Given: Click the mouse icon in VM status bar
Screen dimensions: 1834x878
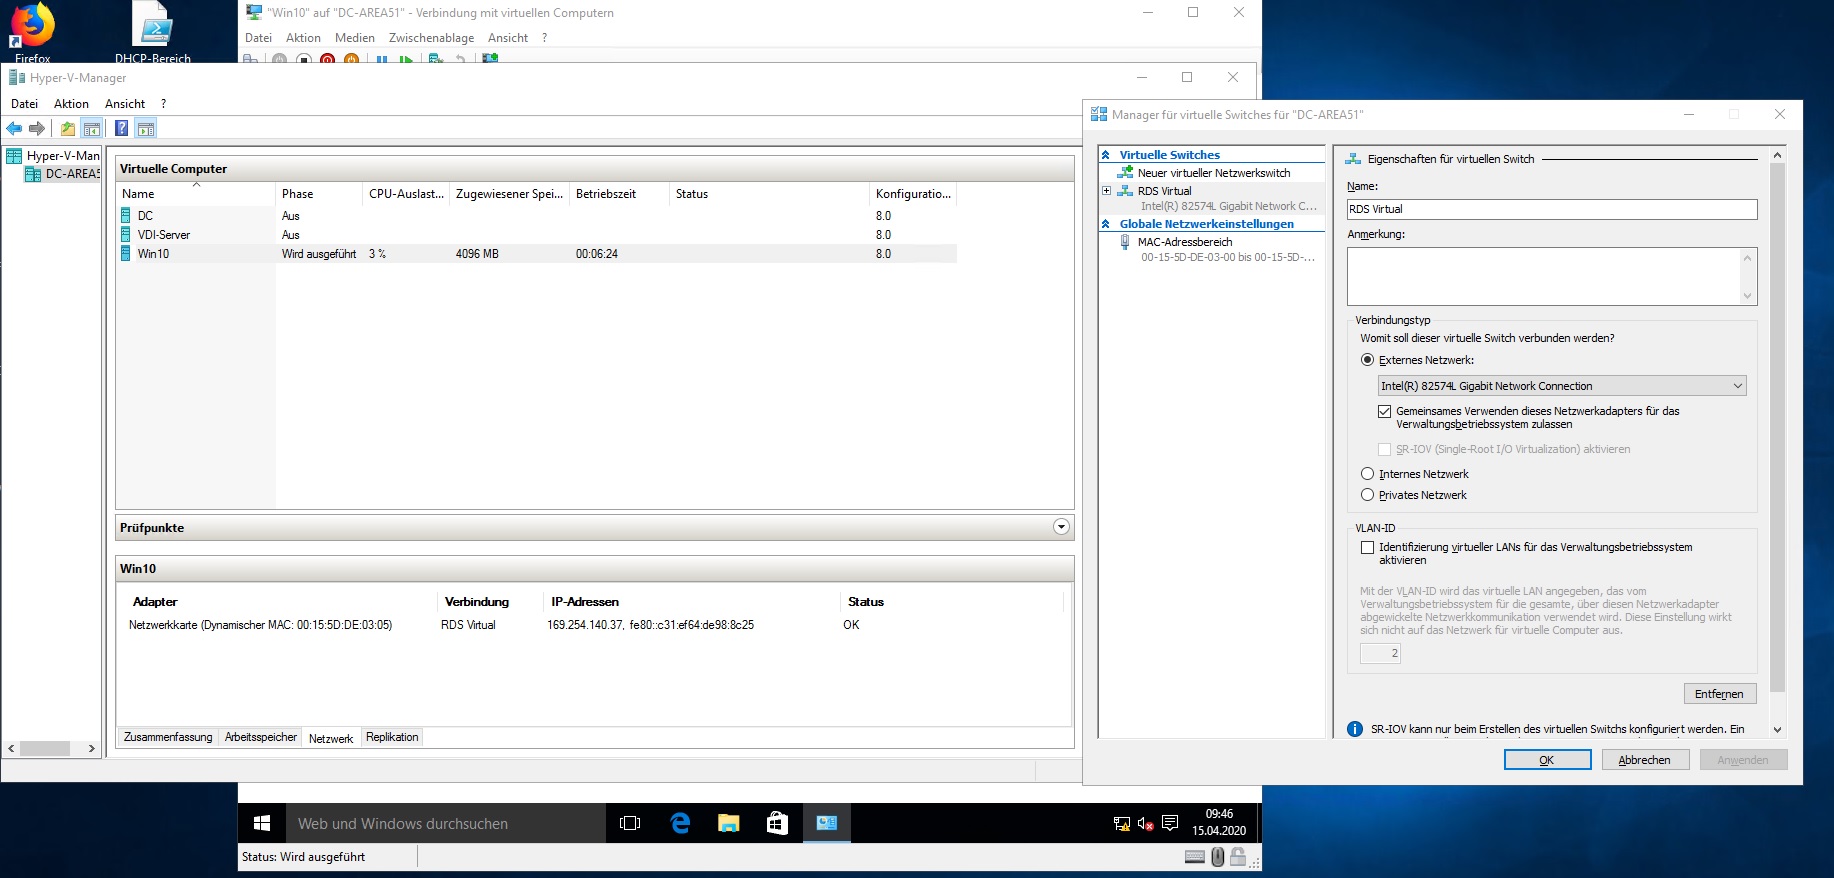Looking at the screenshot, I should (x=1217, y=857).
